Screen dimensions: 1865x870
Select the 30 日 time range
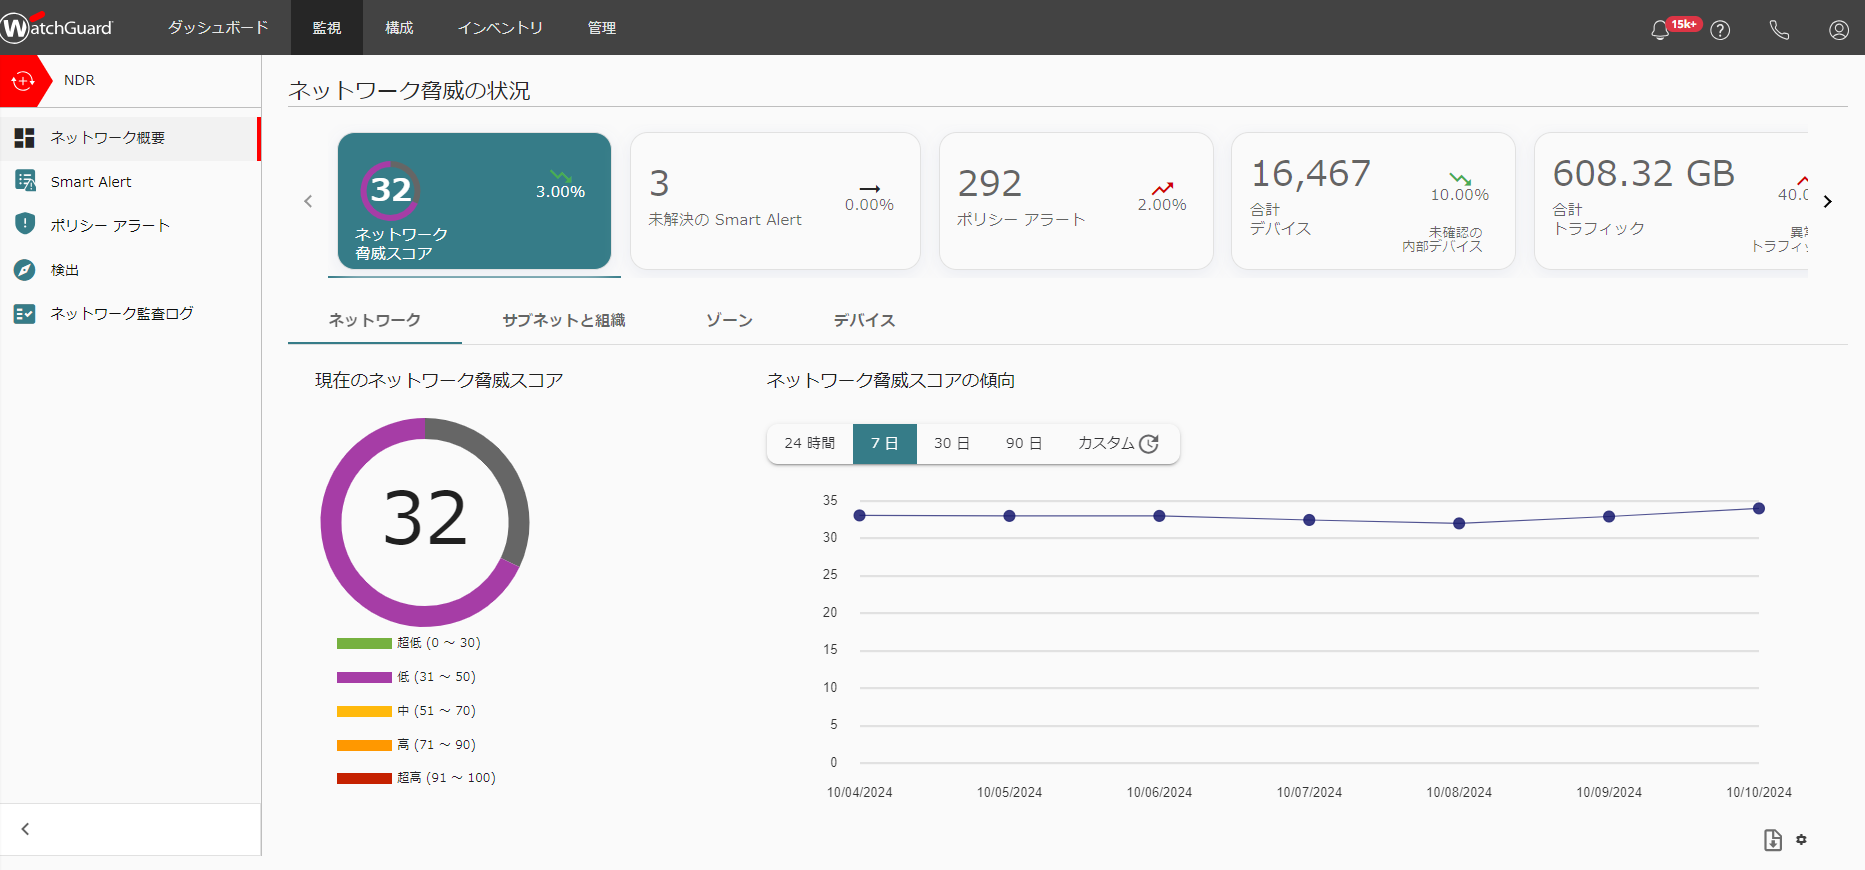point(952,443)
